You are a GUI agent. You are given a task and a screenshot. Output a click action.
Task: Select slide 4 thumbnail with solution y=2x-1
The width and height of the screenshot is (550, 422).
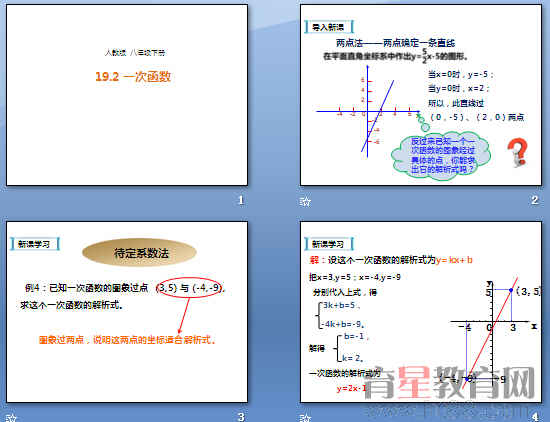421,312
